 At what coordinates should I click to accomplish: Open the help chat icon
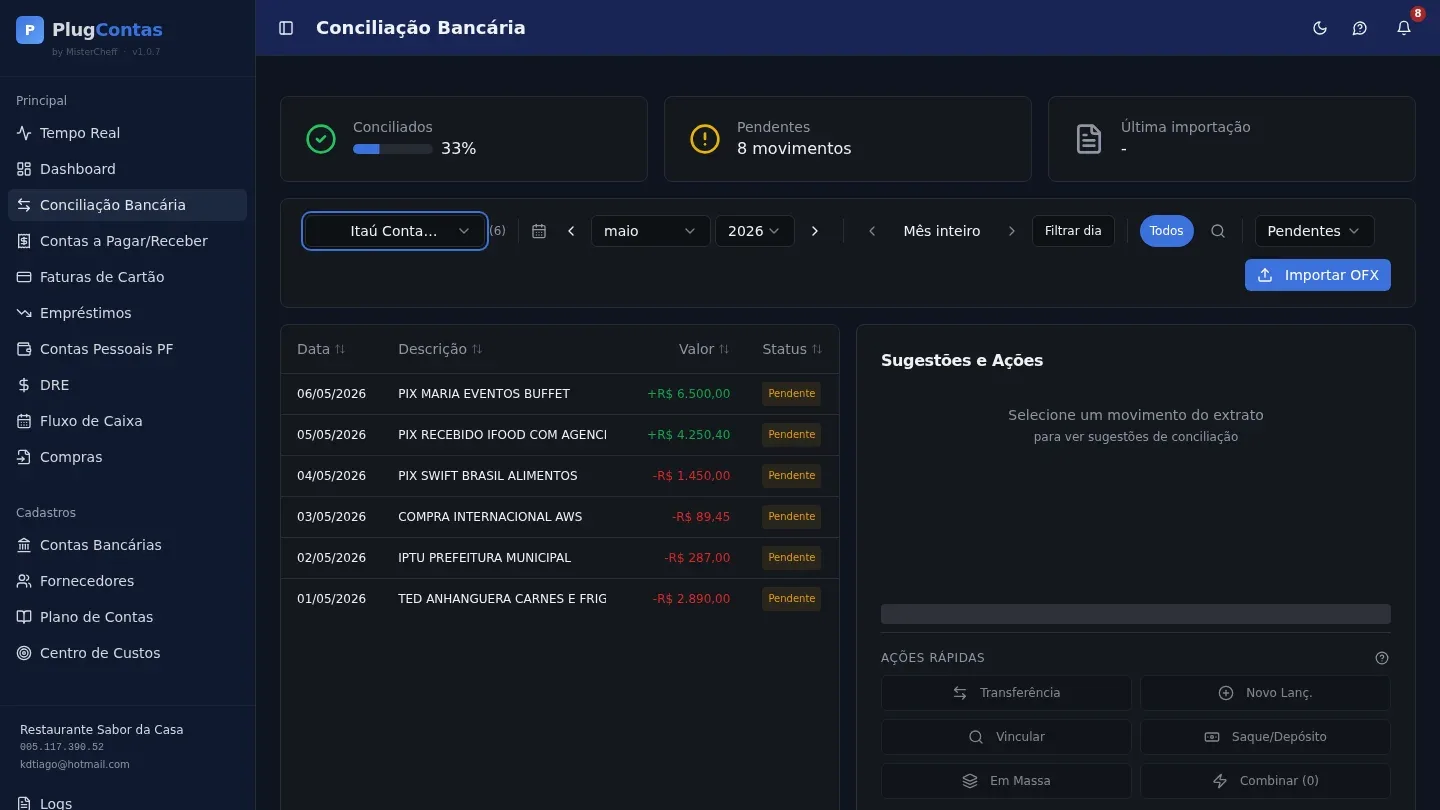[1360, 28]
